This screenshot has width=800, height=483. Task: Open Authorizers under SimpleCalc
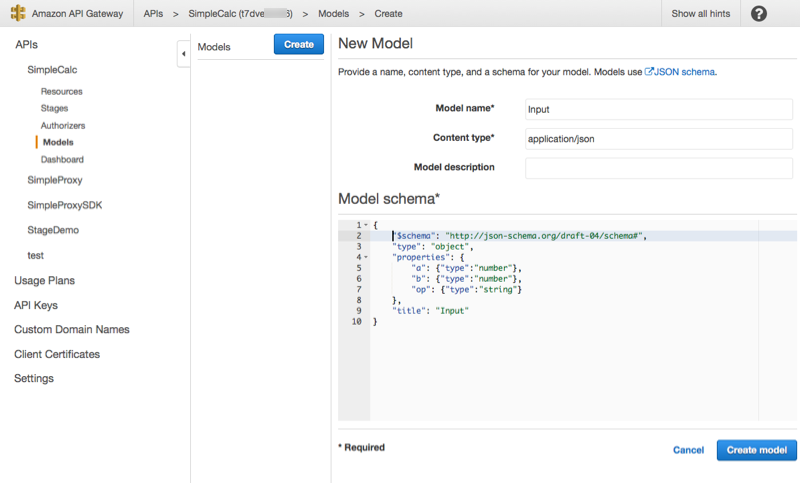click(x=63, y=125)
